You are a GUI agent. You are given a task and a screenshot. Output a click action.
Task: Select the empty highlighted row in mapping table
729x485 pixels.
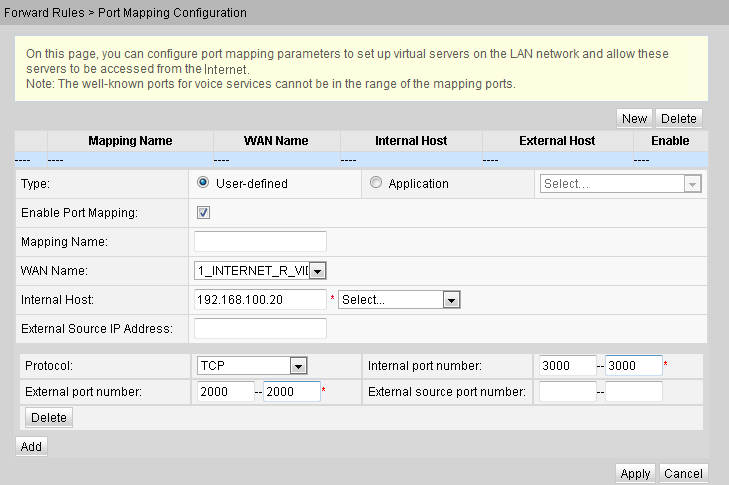click(x=360, y=158)
